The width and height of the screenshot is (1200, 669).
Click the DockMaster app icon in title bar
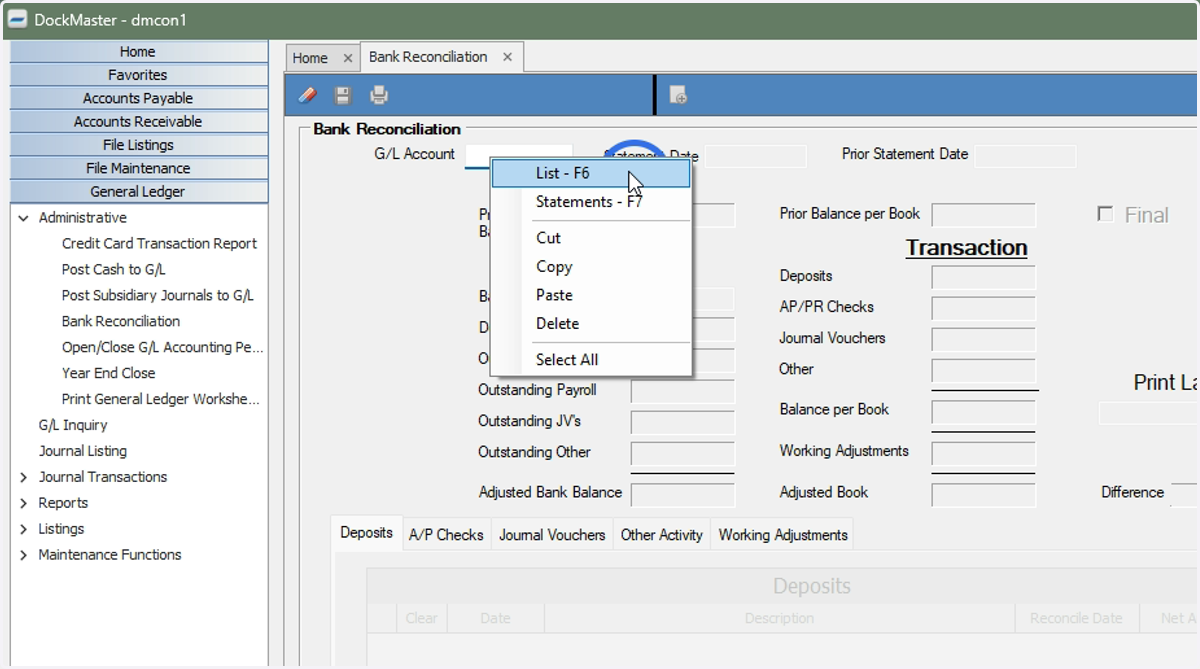point(17,20)
